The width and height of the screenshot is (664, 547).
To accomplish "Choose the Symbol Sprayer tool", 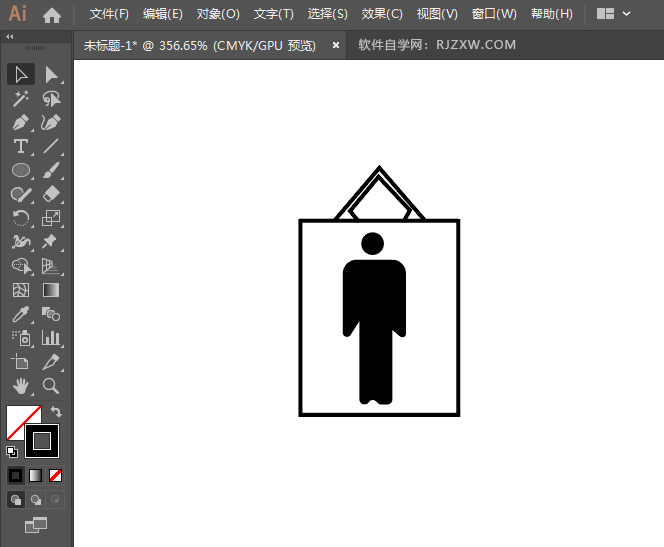I will [21, 338].
